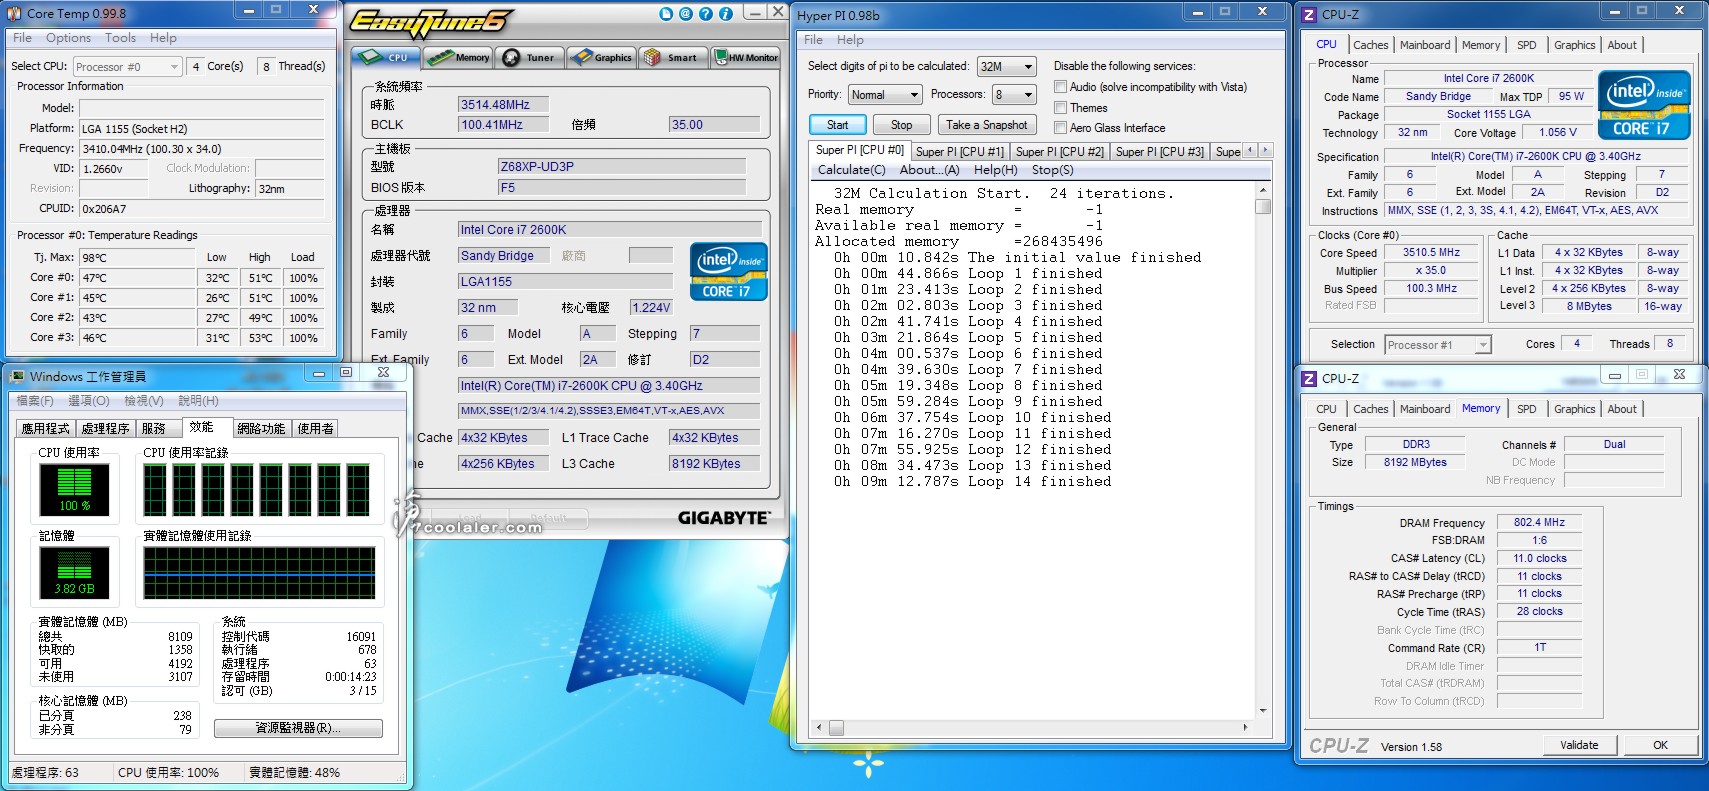Click the Hyper PI horizontal scrollbar track
This screenshot has width=1709, height=791.
point(1033,727)
